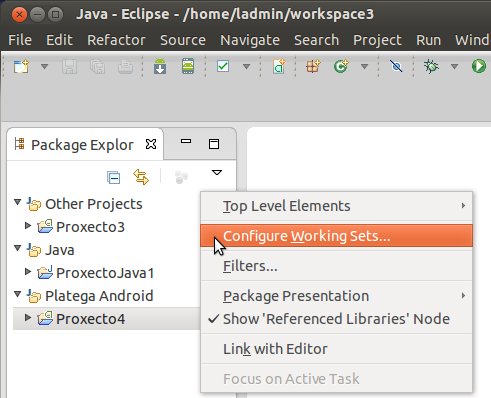Click the Proxecto4 project folder icon

coord(45,318)
